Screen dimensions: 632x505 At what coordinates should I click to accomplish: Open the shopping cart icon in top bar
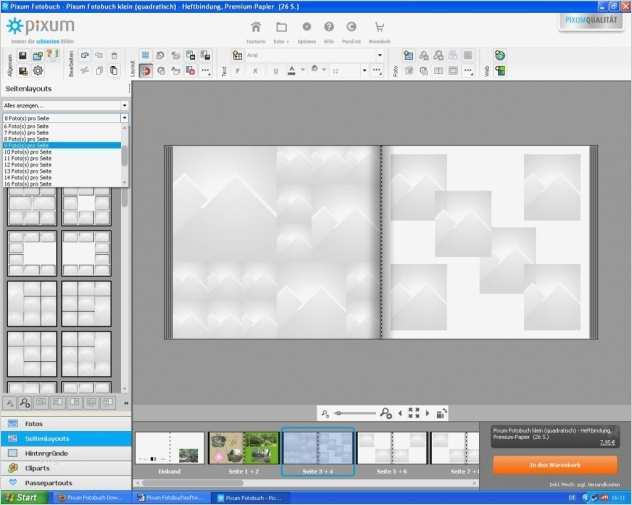(379, 27)
